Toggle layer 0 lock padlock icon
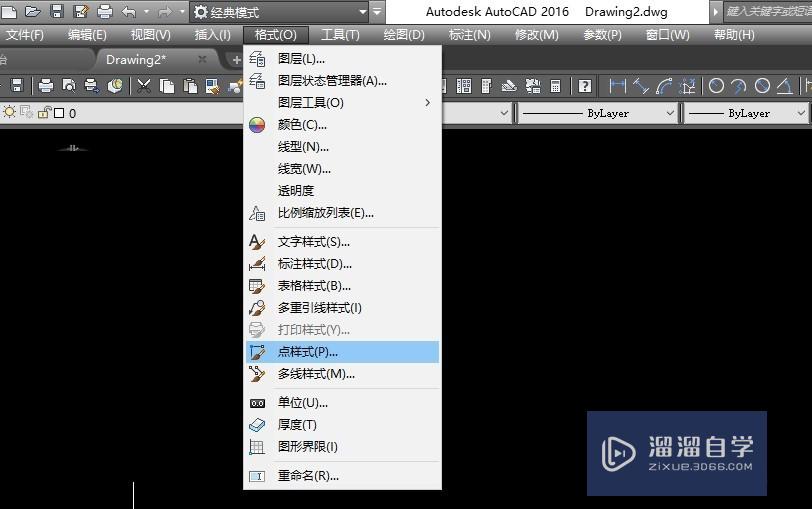The image size is (812, 509). pyautogui.click(x=44, y=112)
